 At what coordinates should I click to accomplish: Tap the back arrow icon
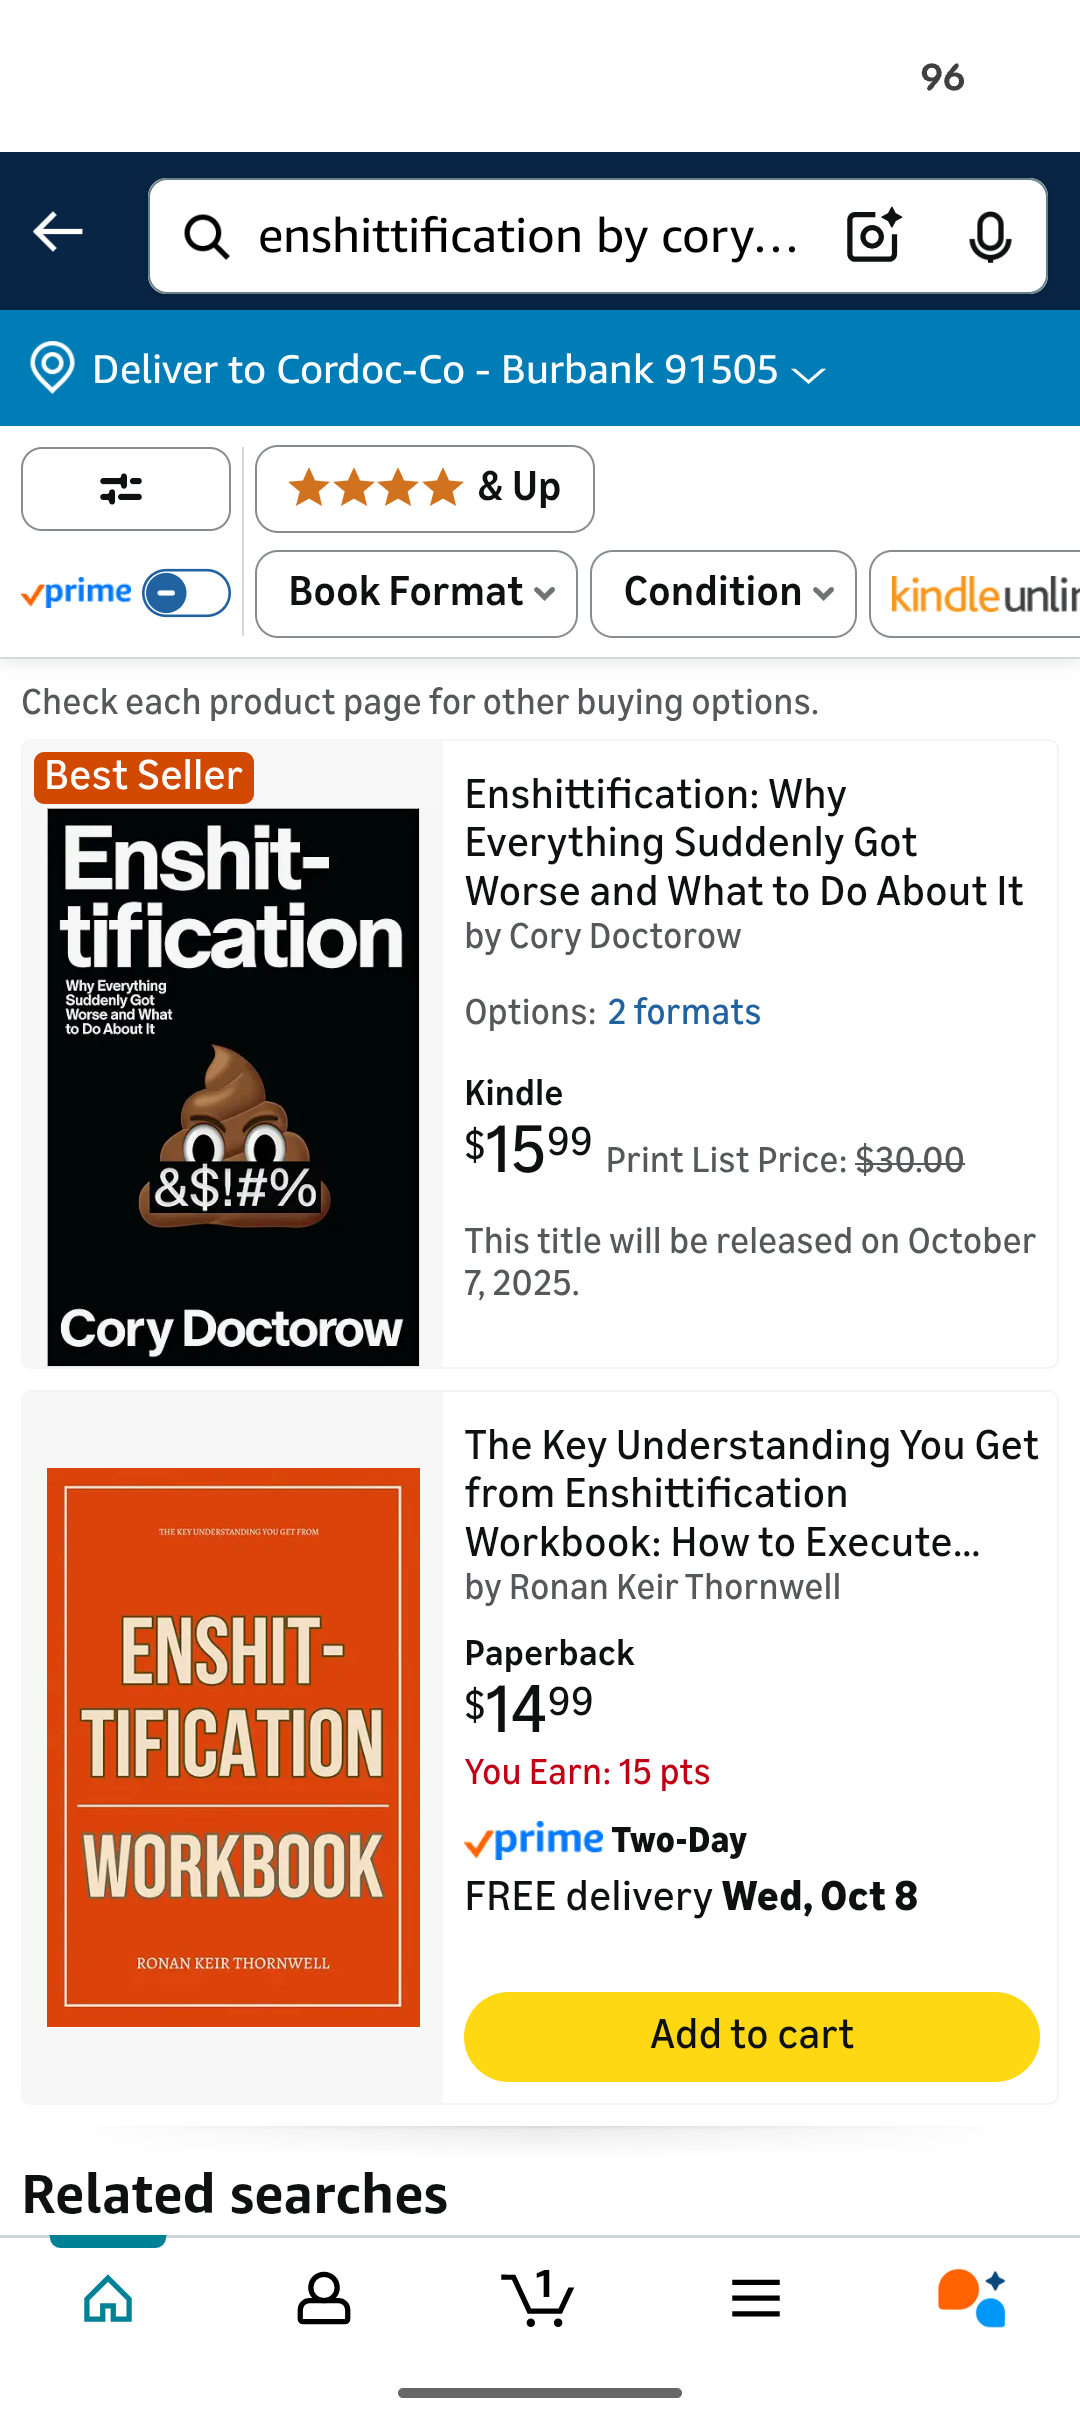(x=58, y=232)
